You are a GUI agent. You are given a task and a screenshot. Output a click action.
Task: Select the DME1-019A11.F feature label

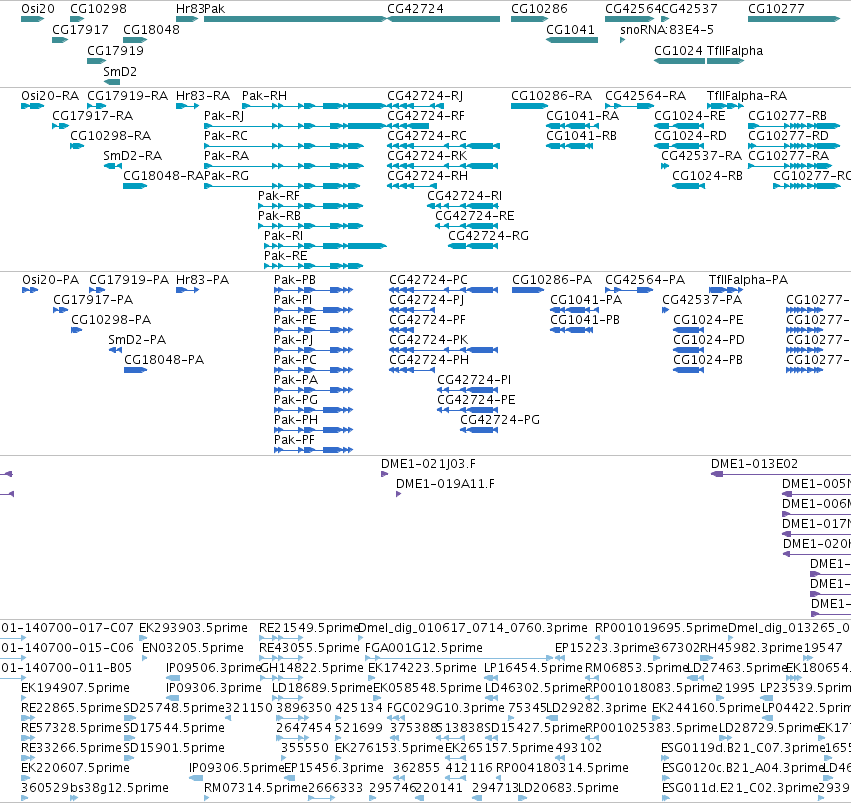pos(446,484)
